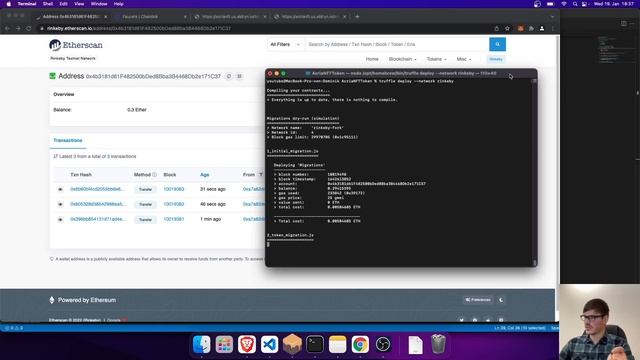This screenshot has height=360, width=640.
Task: Open the Preferences button in footer
Action: pyautogui.click(x=478, y=300)
